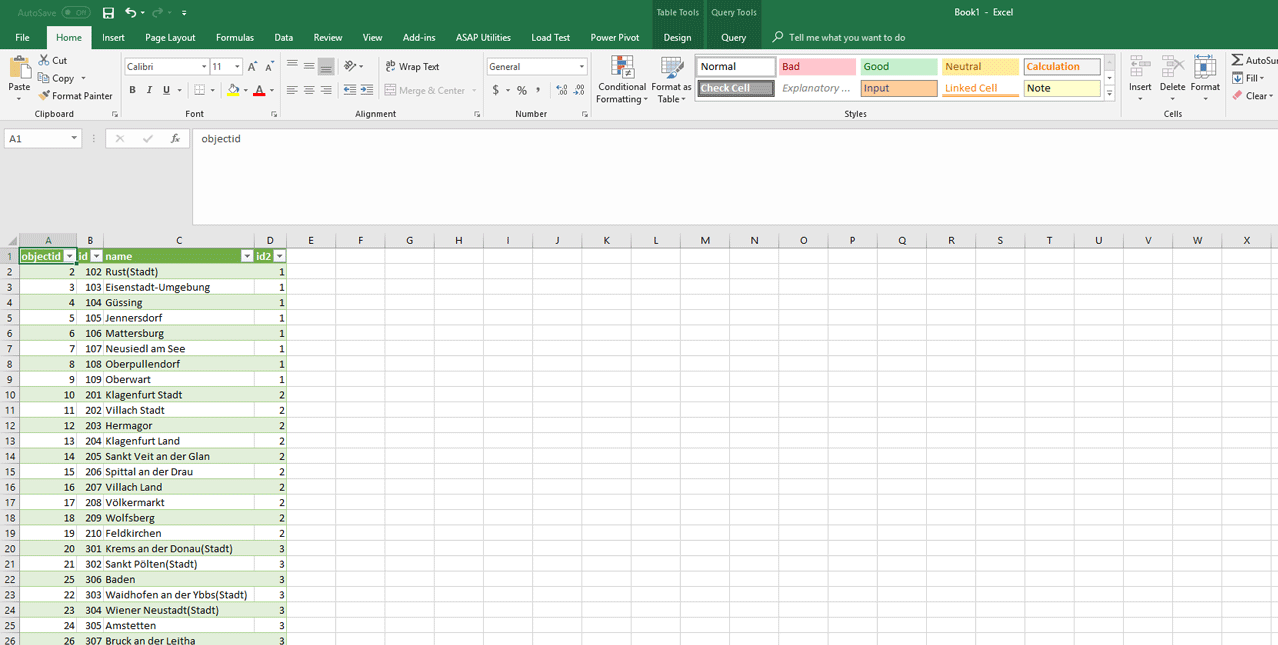1278x645 pixels.
Task: Click the Orientation text-angle icon
Action: click(x=350, y=66)
